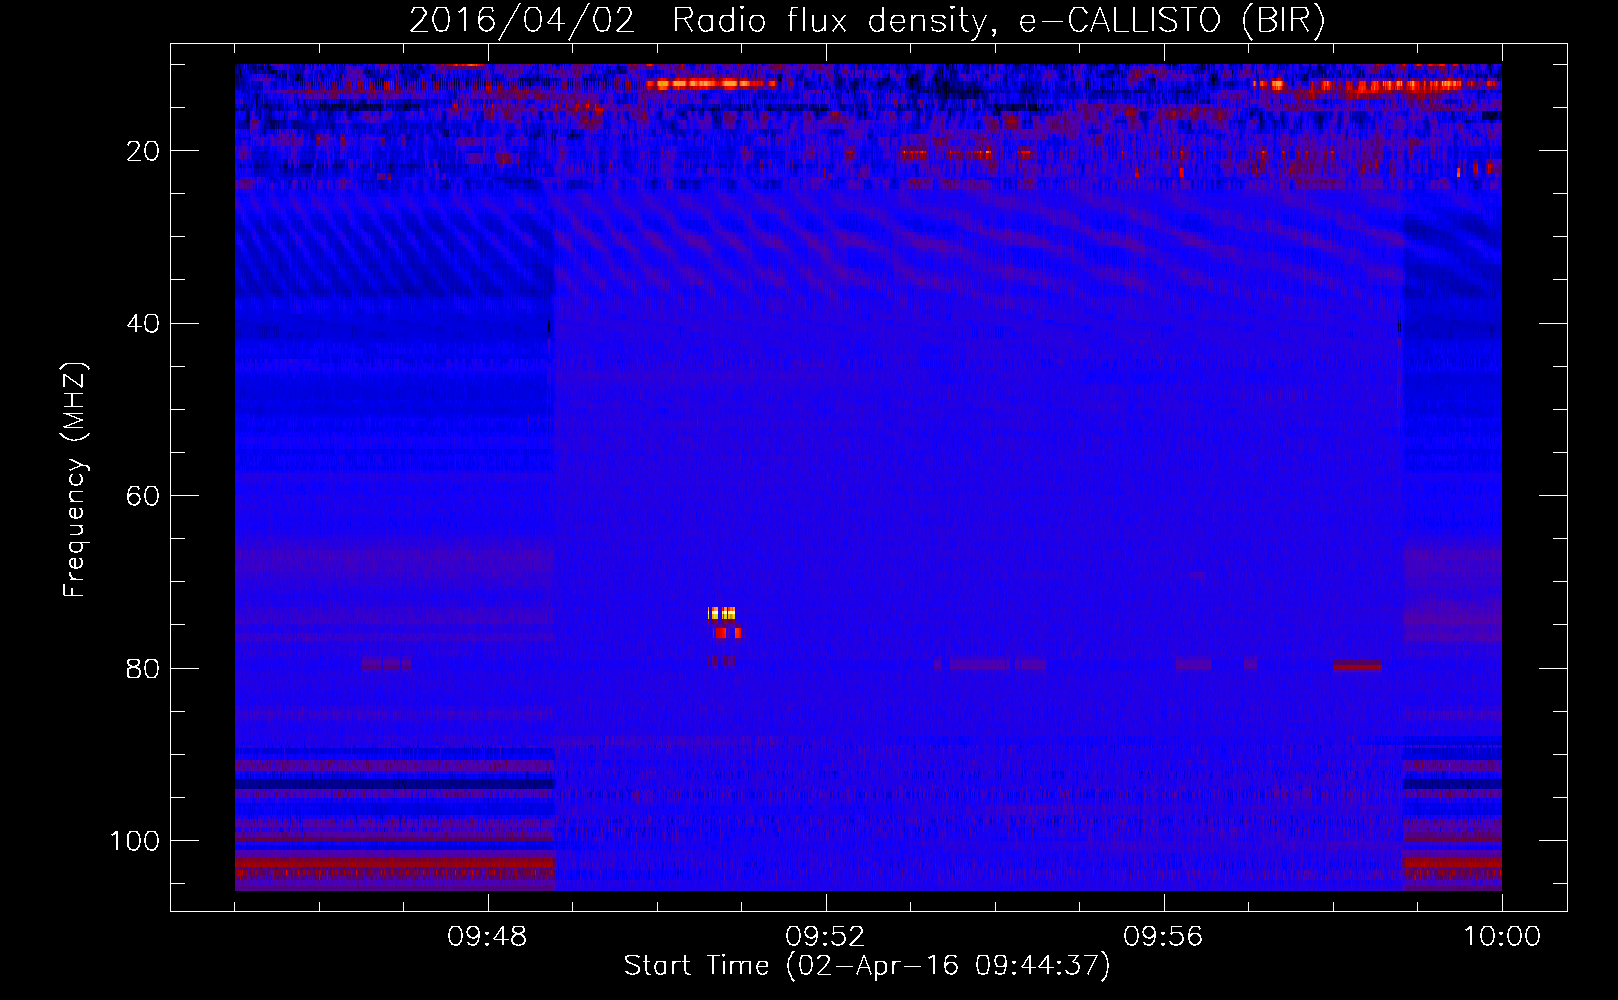Viewport: 1618px width, 1000px height.
Task: Click the 09:56 time tick label
Action: point(1163,937)
